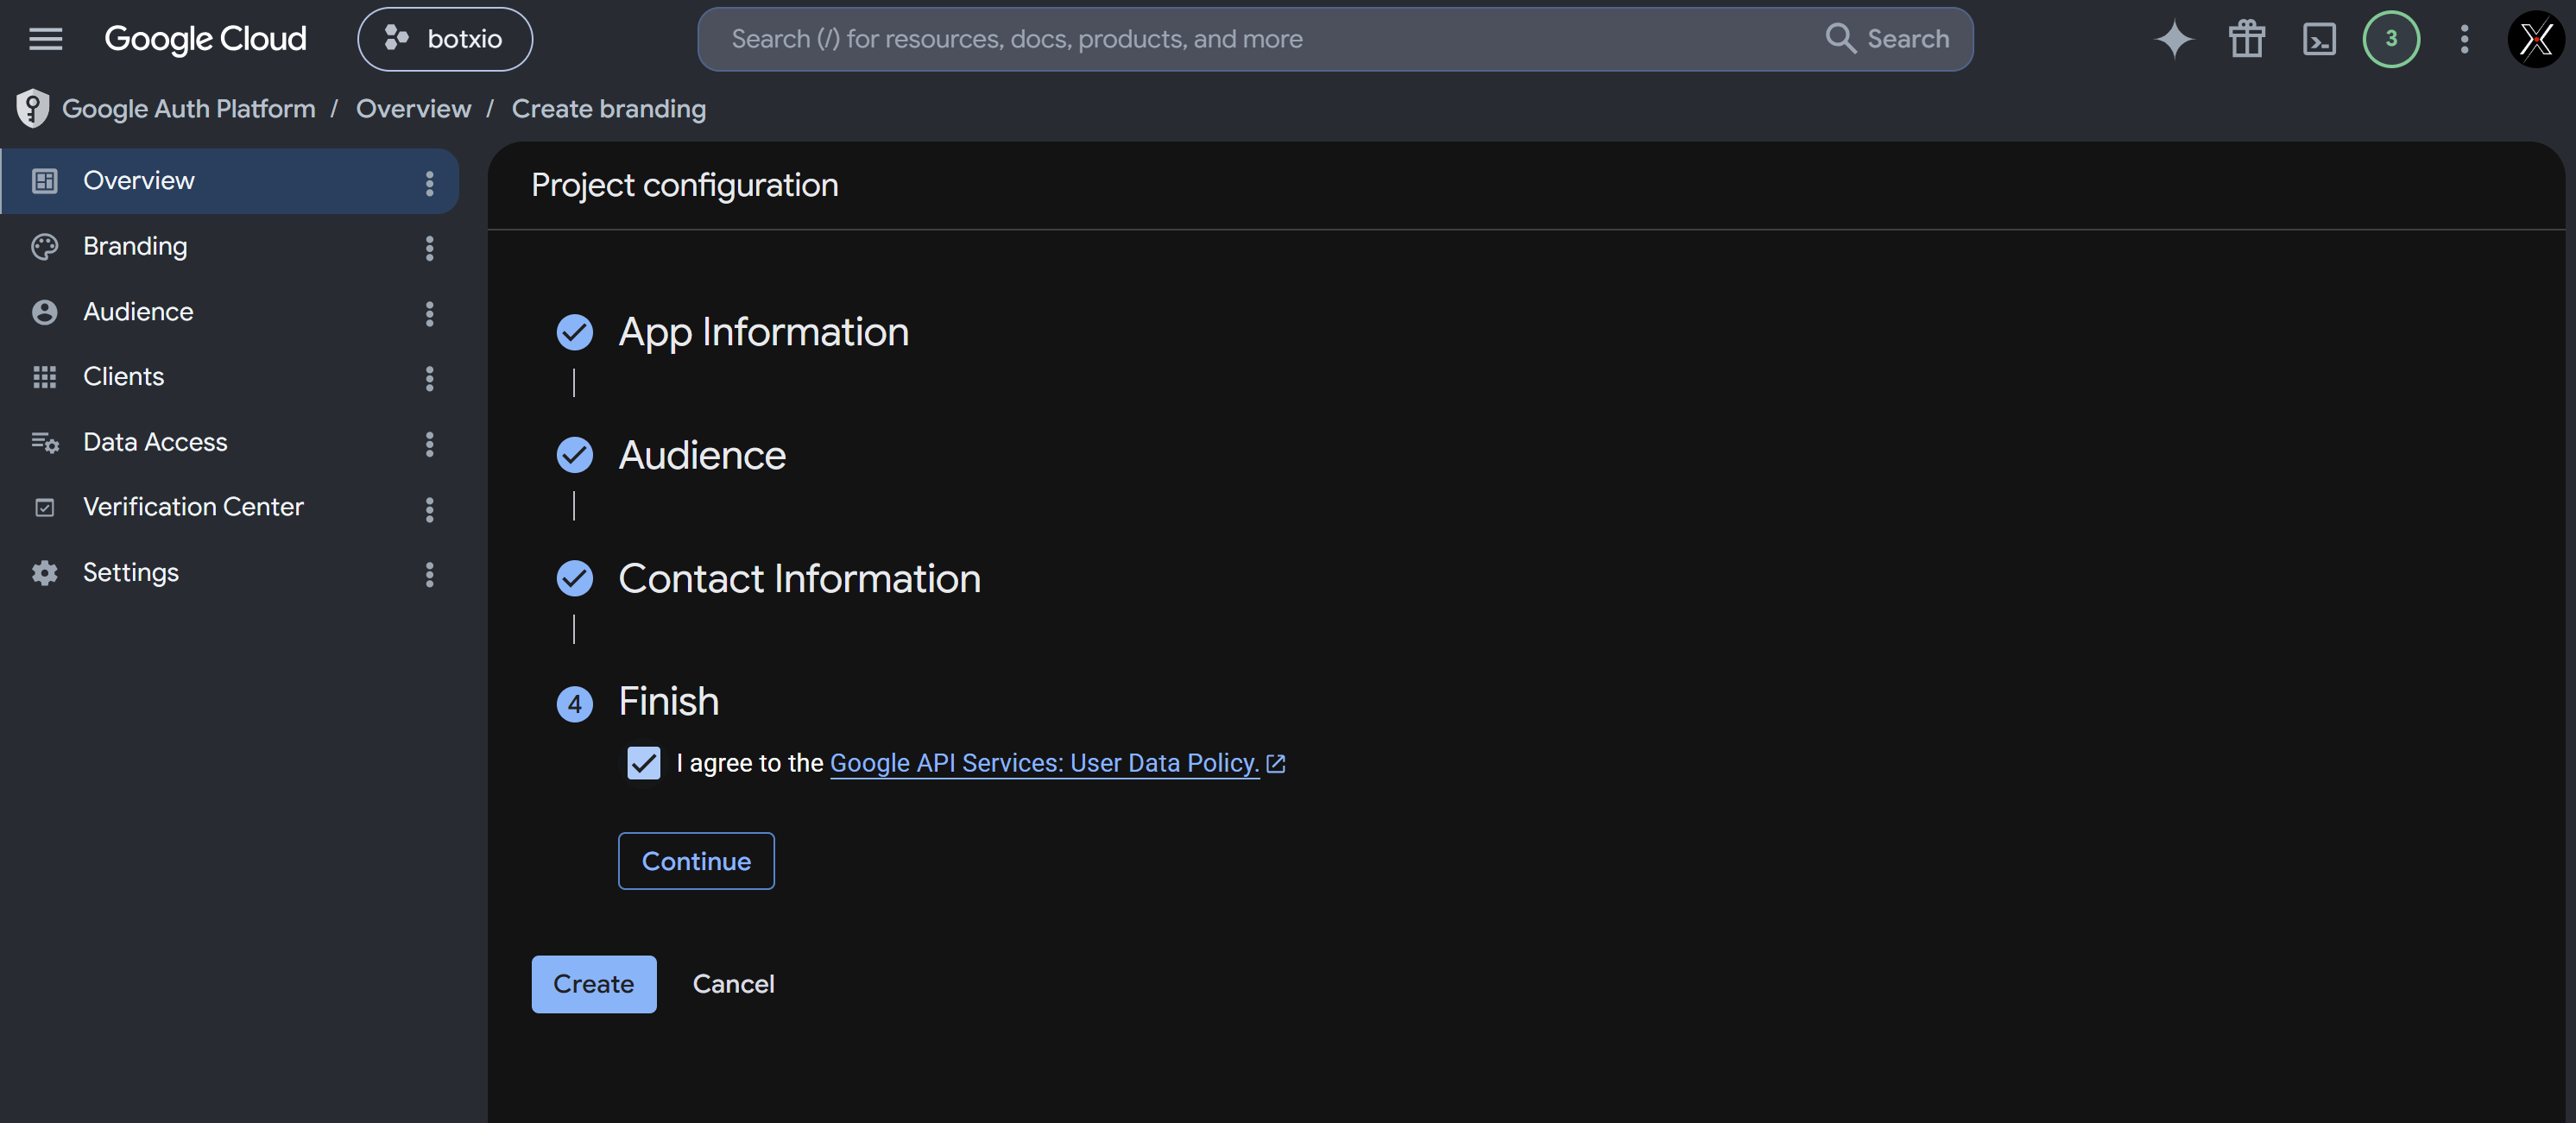Viewport: 2576px width, 1123px height.
Task: Activate Cloud Shell terminal icon
Action: click(2319, 39)
